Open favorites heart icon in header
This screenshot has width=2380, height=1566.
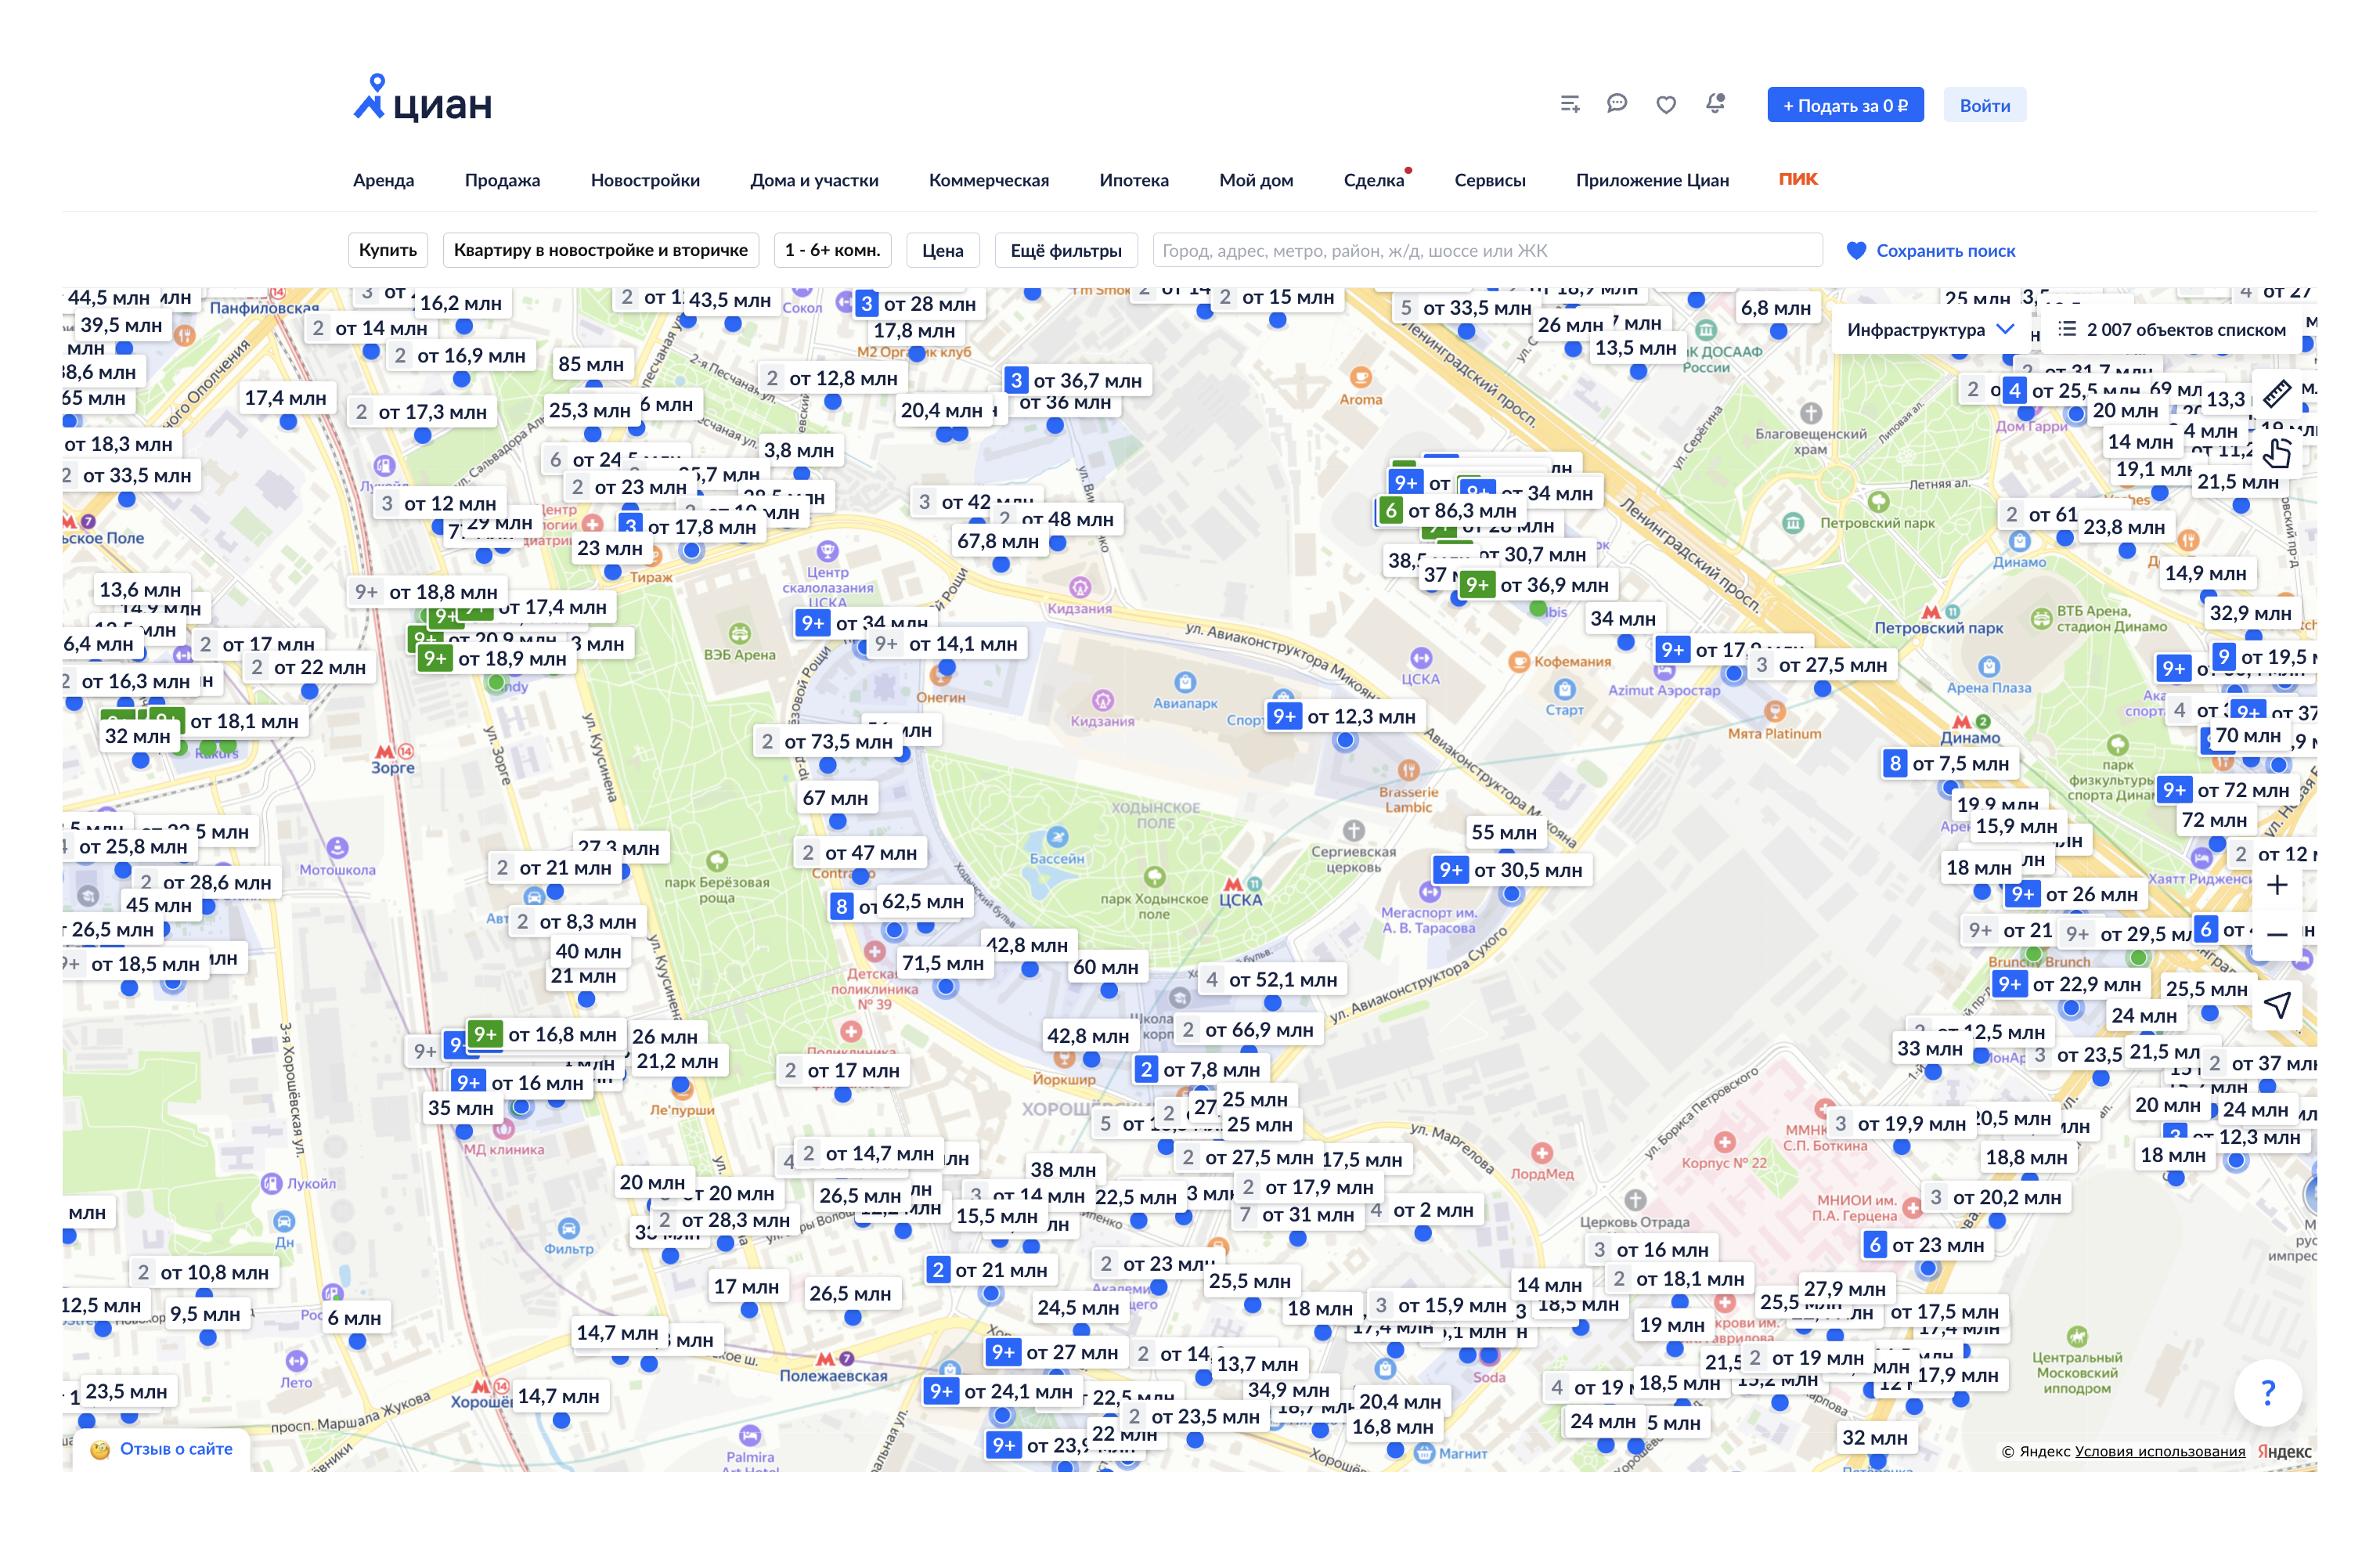[x=1666, y=105]
